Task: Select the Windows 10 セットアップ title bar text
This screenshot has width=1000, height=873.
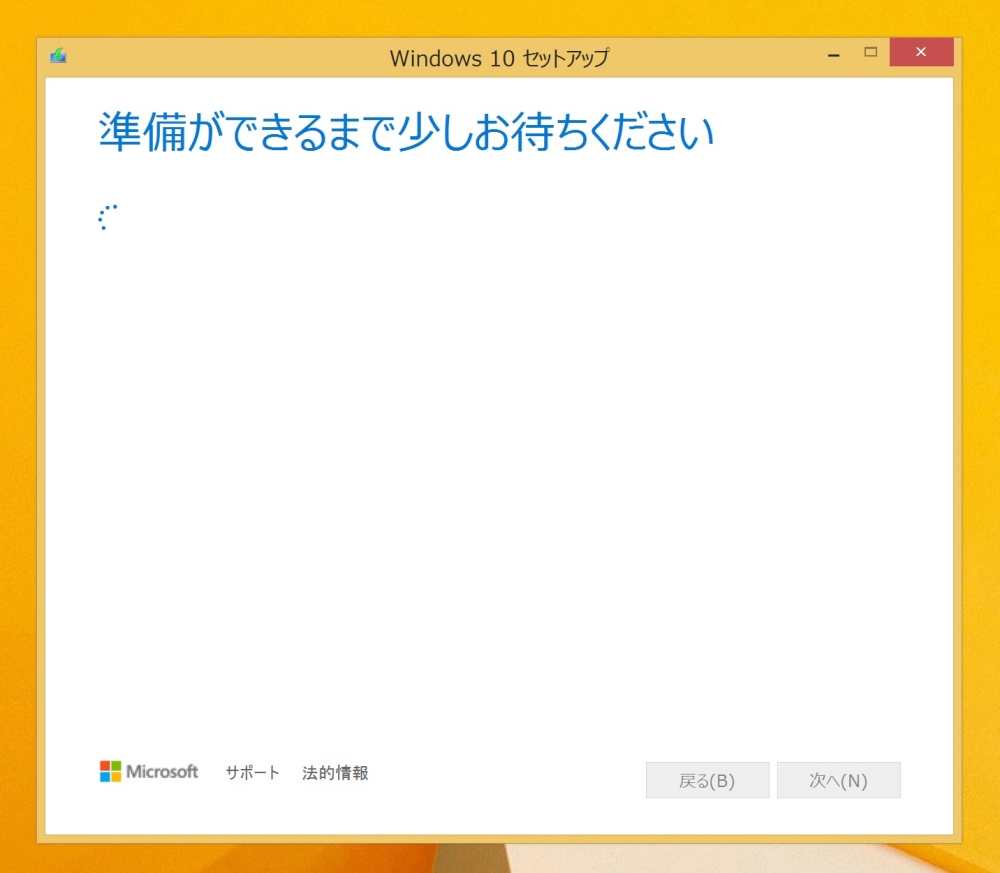Action: tap(497, 58)
